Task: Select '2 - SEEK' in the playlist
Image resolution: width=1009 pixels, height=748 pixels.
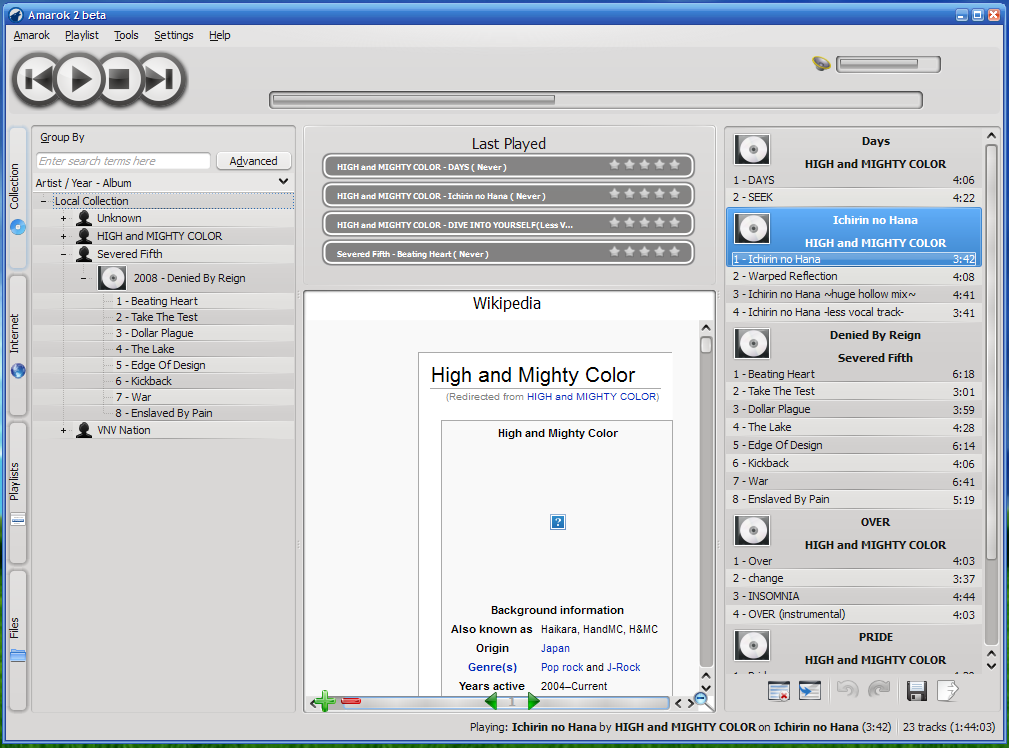Action: click(x=854, y=198)
